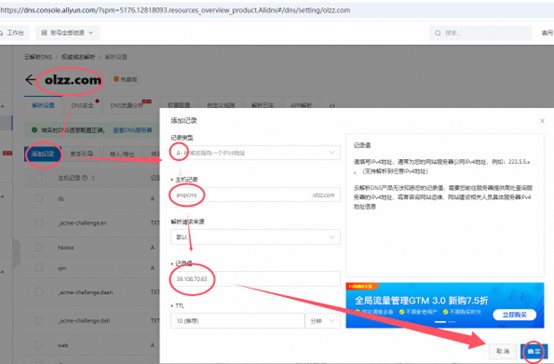Image resolution: width=554 pixels, height=364 pixels.
Task: Switch to the 解析日志 tab
Action: 263,105
